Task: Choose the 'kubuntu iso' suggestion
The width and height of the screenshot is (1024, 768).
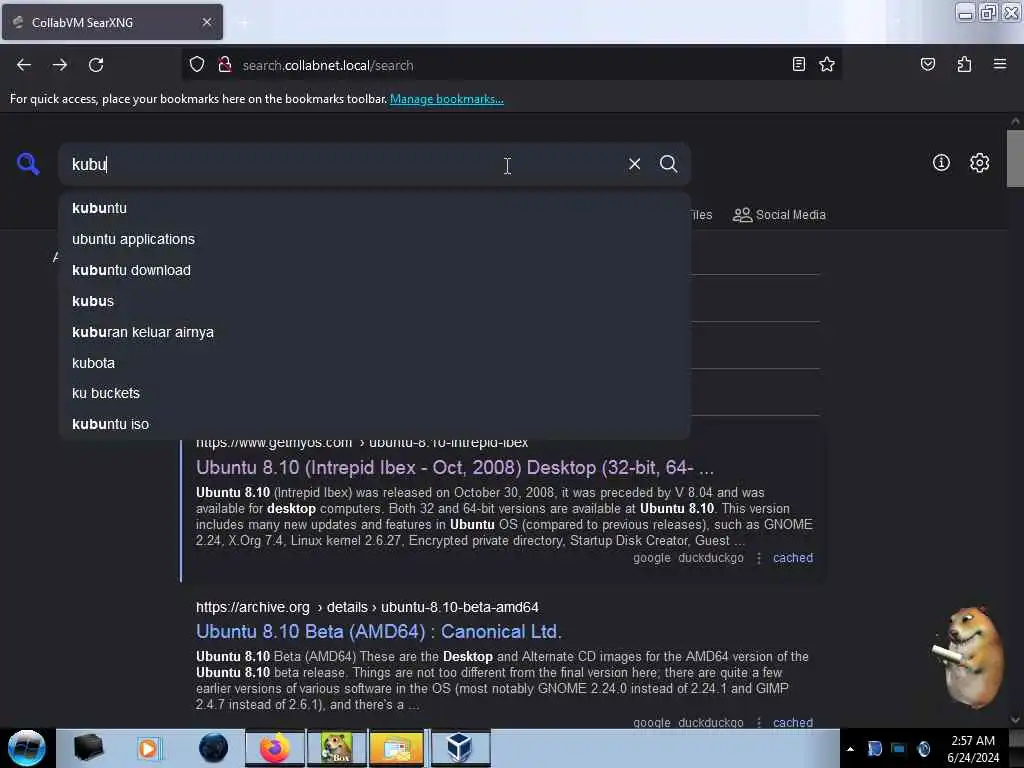Action: coord(375,424)
